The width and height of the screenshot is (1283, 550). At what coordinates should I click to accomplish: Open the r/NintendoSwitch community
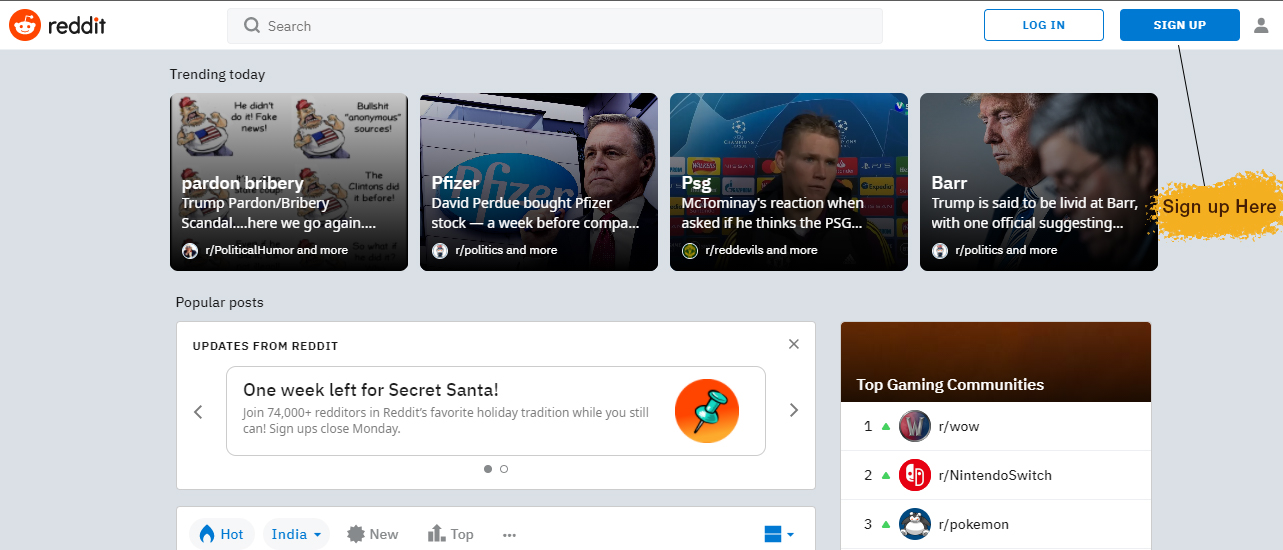coord(996,475)
